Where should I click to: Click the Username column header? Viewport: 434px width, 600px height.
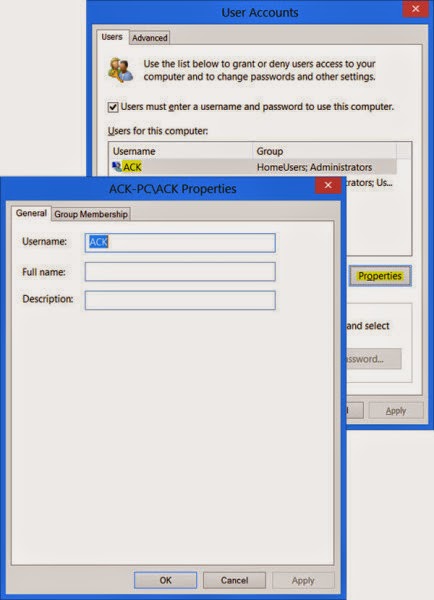[x=181, y=151]
